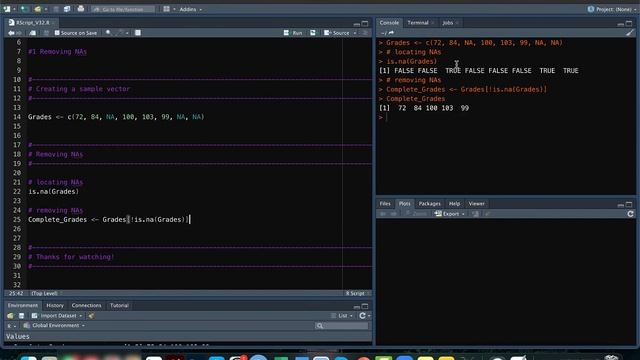Image resolution: width=640 pixels, height=360 pixels.
Task: Open the Help tab
Action: (454, 203)
